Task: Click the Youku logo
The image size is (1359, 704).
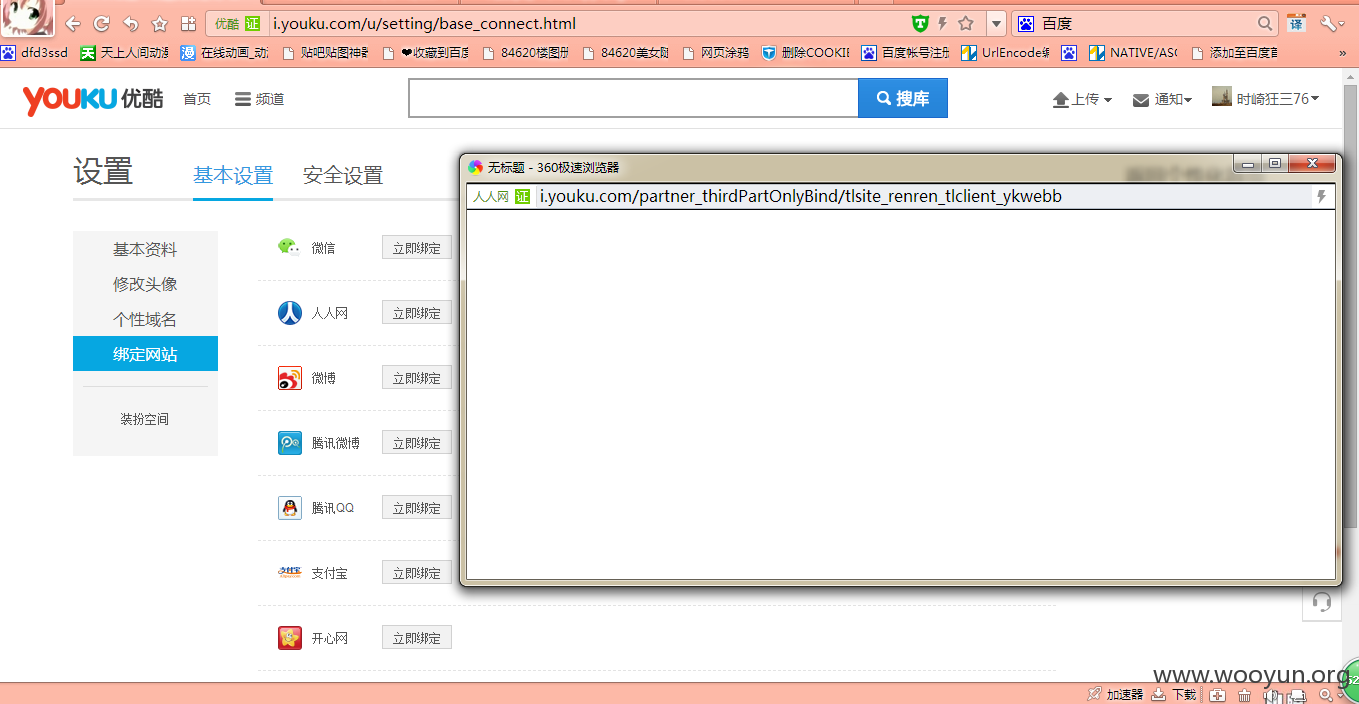Action: pyautogui.click(x=93, y=99)
